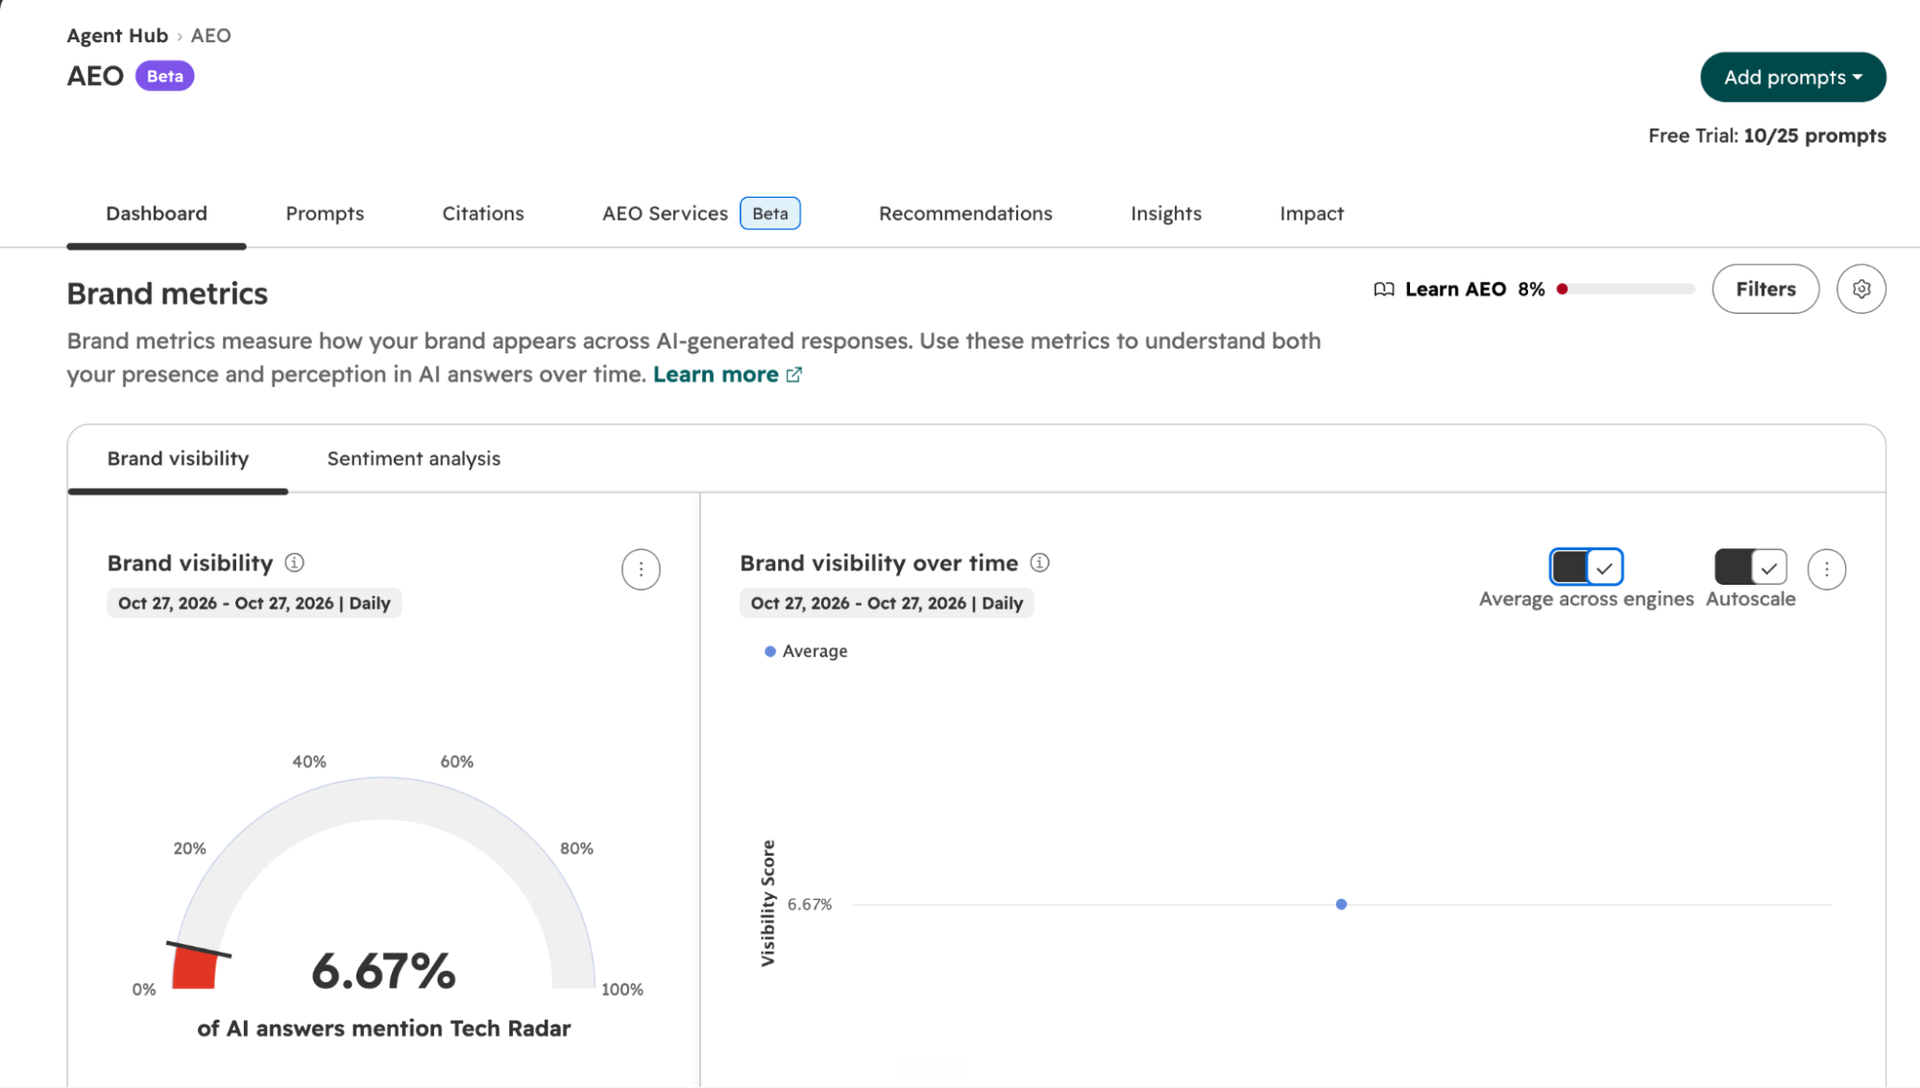Click the large 6.67% gauge value
The height and width of the screenshot is (1088, 1920).
point(384,971)
